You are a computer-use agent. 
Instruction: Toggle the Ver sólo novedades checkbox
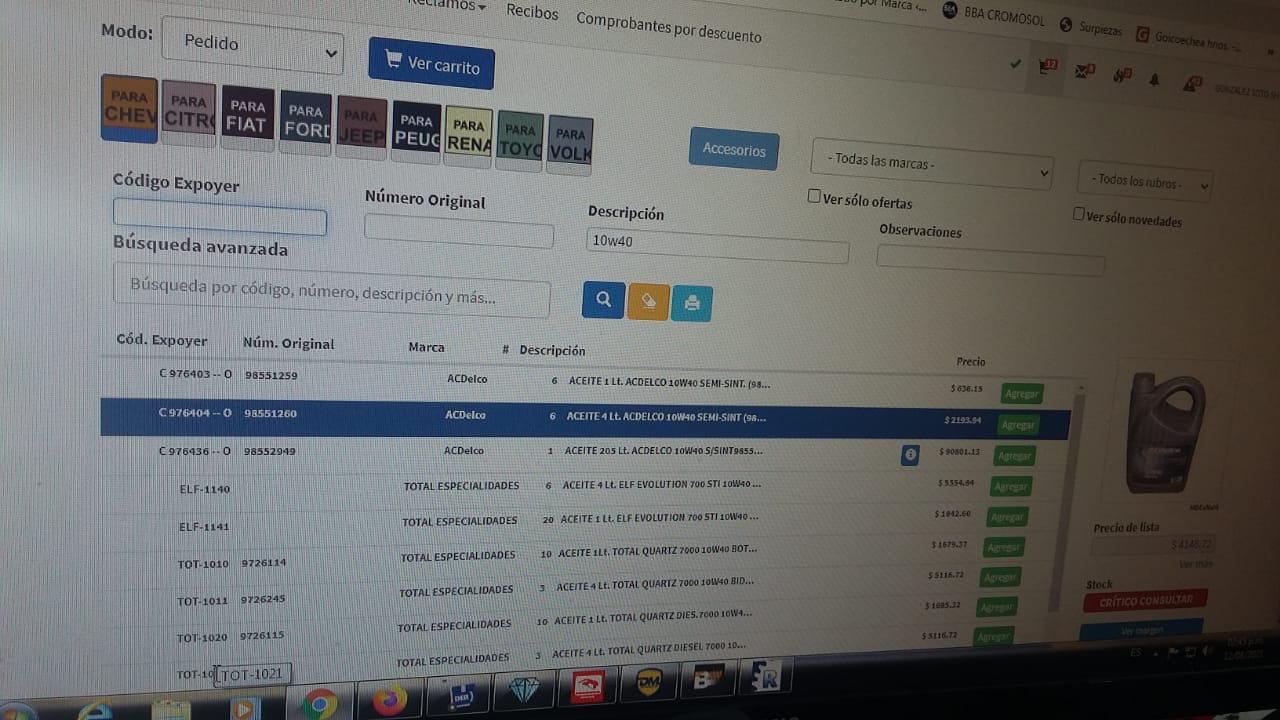1078,214
